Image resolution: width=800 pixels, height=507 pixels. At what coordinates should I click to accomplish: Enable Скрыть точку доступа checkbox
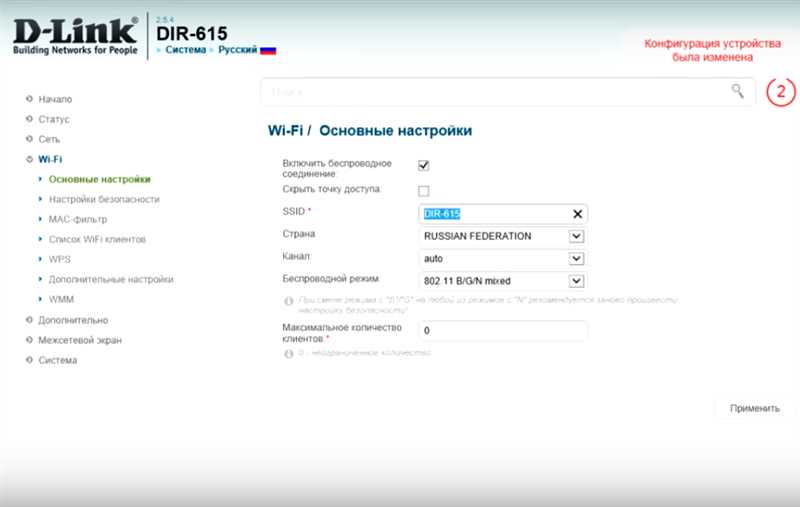[423, 191]
